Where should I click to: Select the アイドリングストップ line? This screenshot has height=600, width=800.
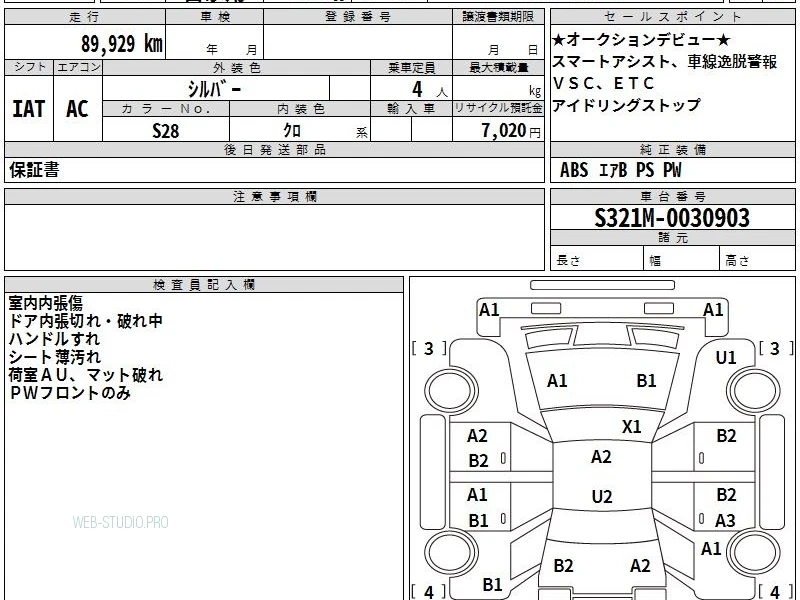(627, 105)
